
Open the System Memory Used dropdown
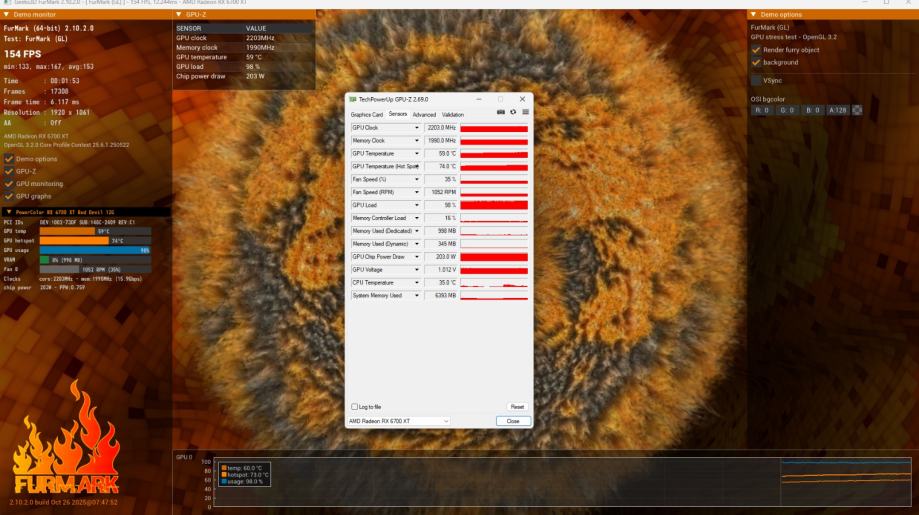coord(417,295)
